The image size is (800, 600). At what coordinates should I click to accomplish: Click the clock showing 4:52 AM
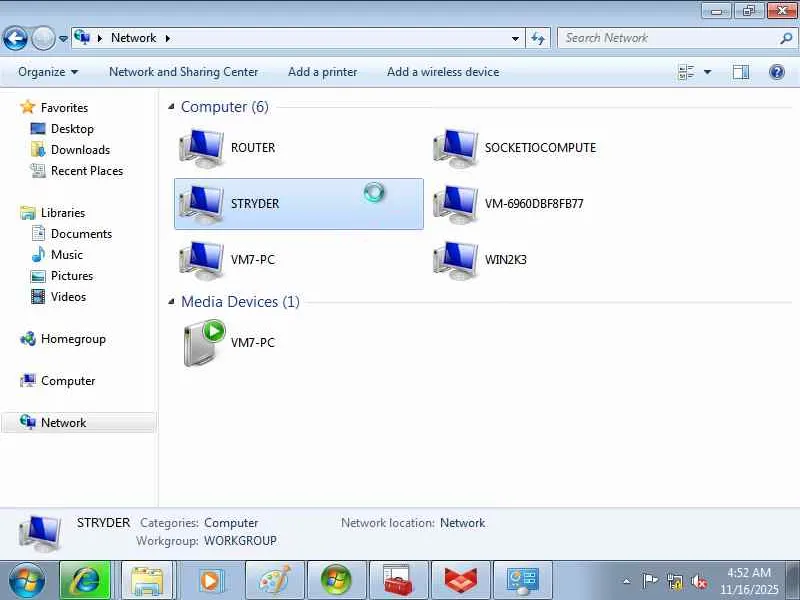(749, 572)
